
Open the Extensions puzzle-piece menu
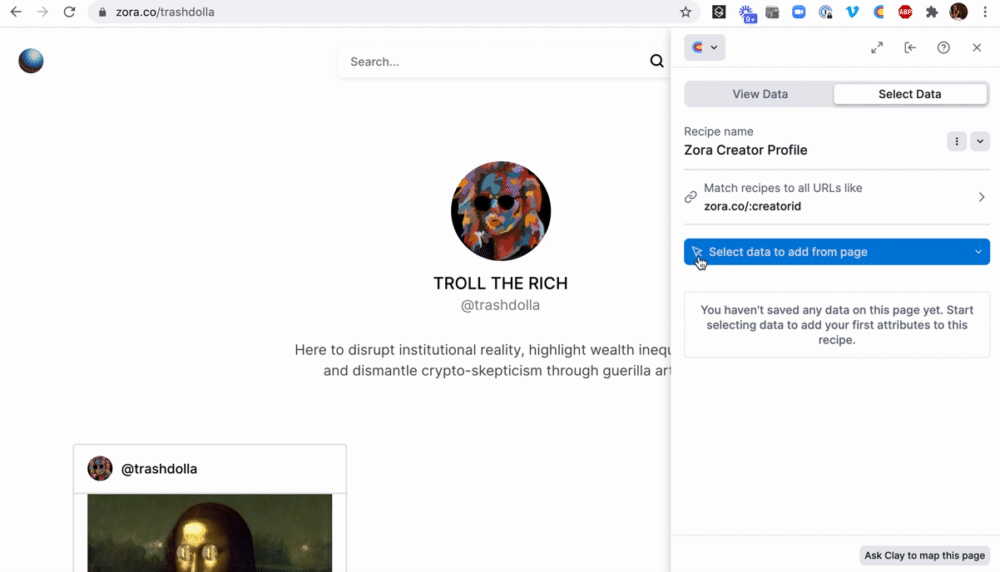pos(932,12)
